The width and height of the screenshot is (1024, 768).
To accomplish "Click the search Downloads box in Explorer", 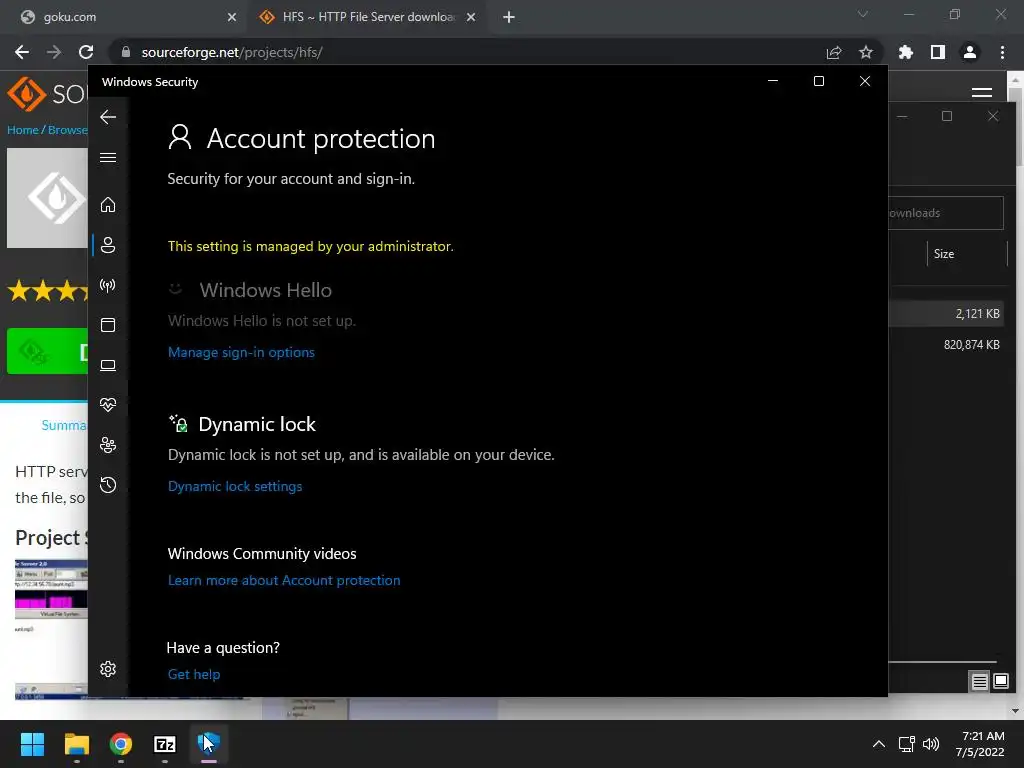I will [946, 213].
